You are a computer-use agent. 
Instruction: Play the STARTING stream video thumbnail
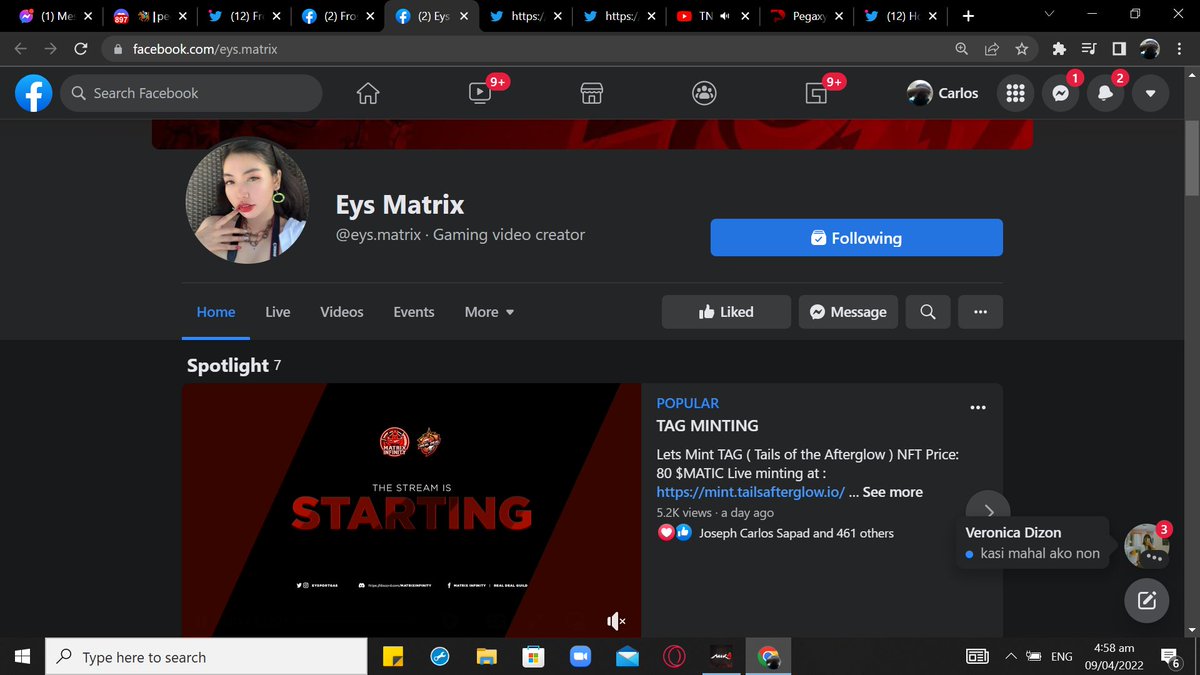pos(411,509)
